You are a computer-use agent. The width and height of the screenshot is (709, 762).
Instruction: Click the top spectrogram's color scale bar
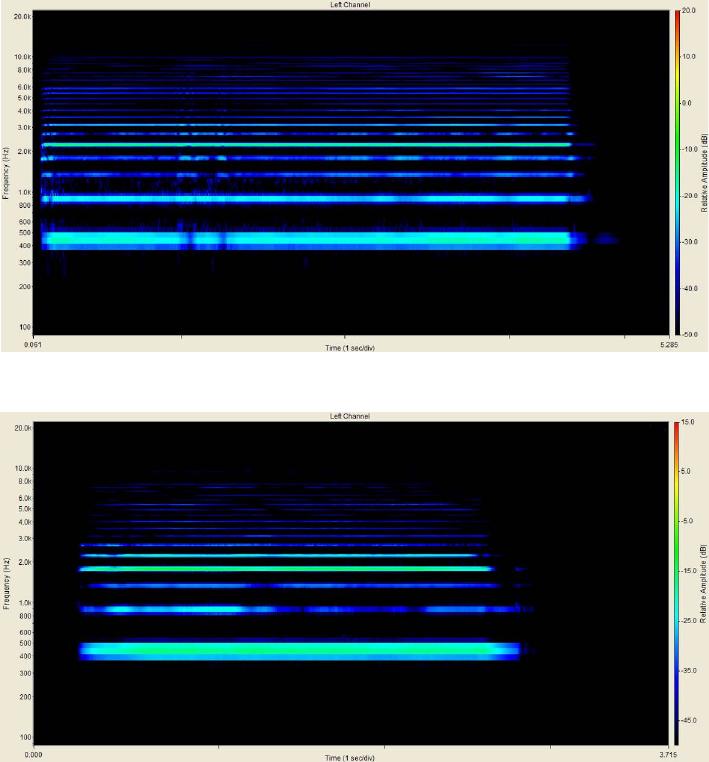pos(677,171)
